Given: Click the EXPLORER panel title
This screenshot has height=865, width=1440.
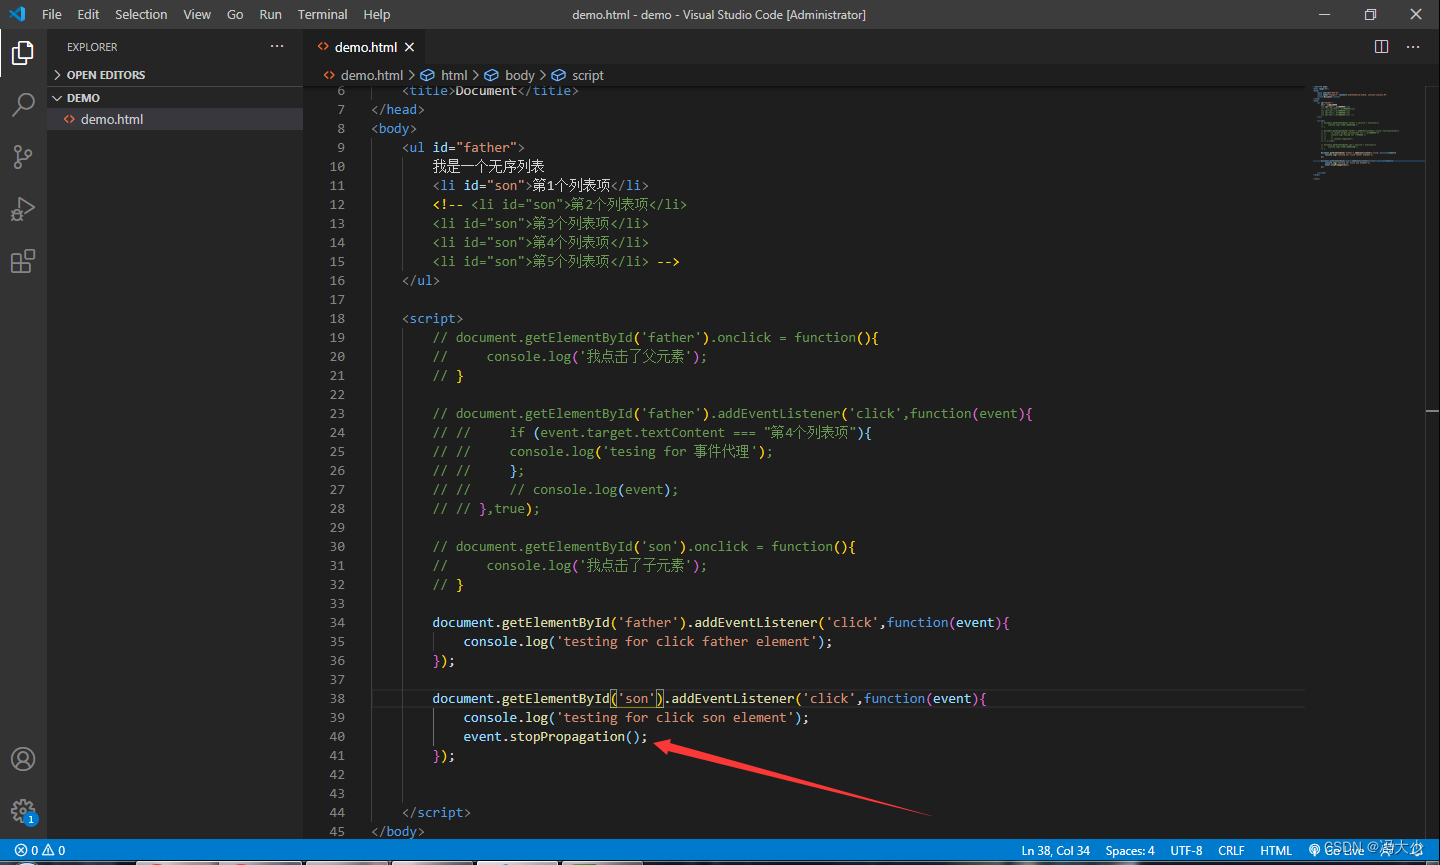Looking at the screenshot, I should click(92, 47).
